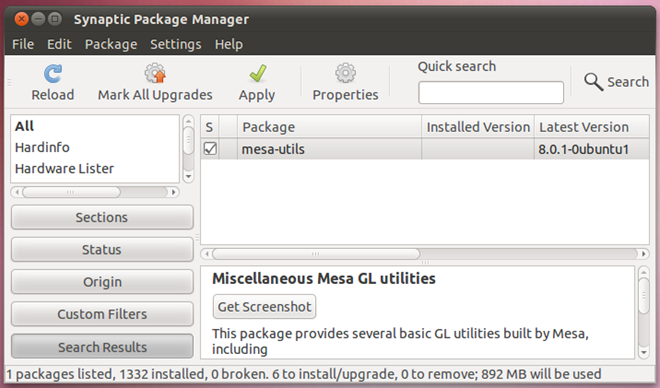
Task: Focus the Quick search input field
Action: pos(491,93)
